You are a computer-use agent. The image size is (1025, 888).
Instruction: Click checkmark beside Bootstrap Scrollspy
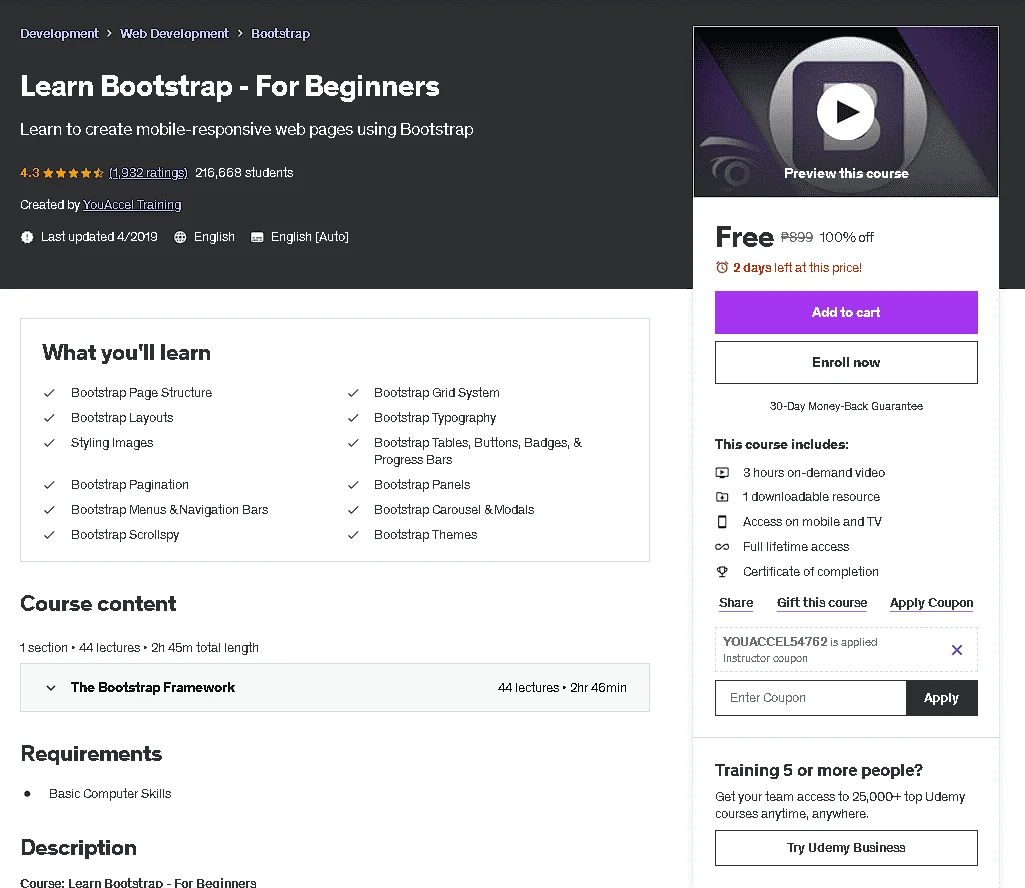(49, 535)
